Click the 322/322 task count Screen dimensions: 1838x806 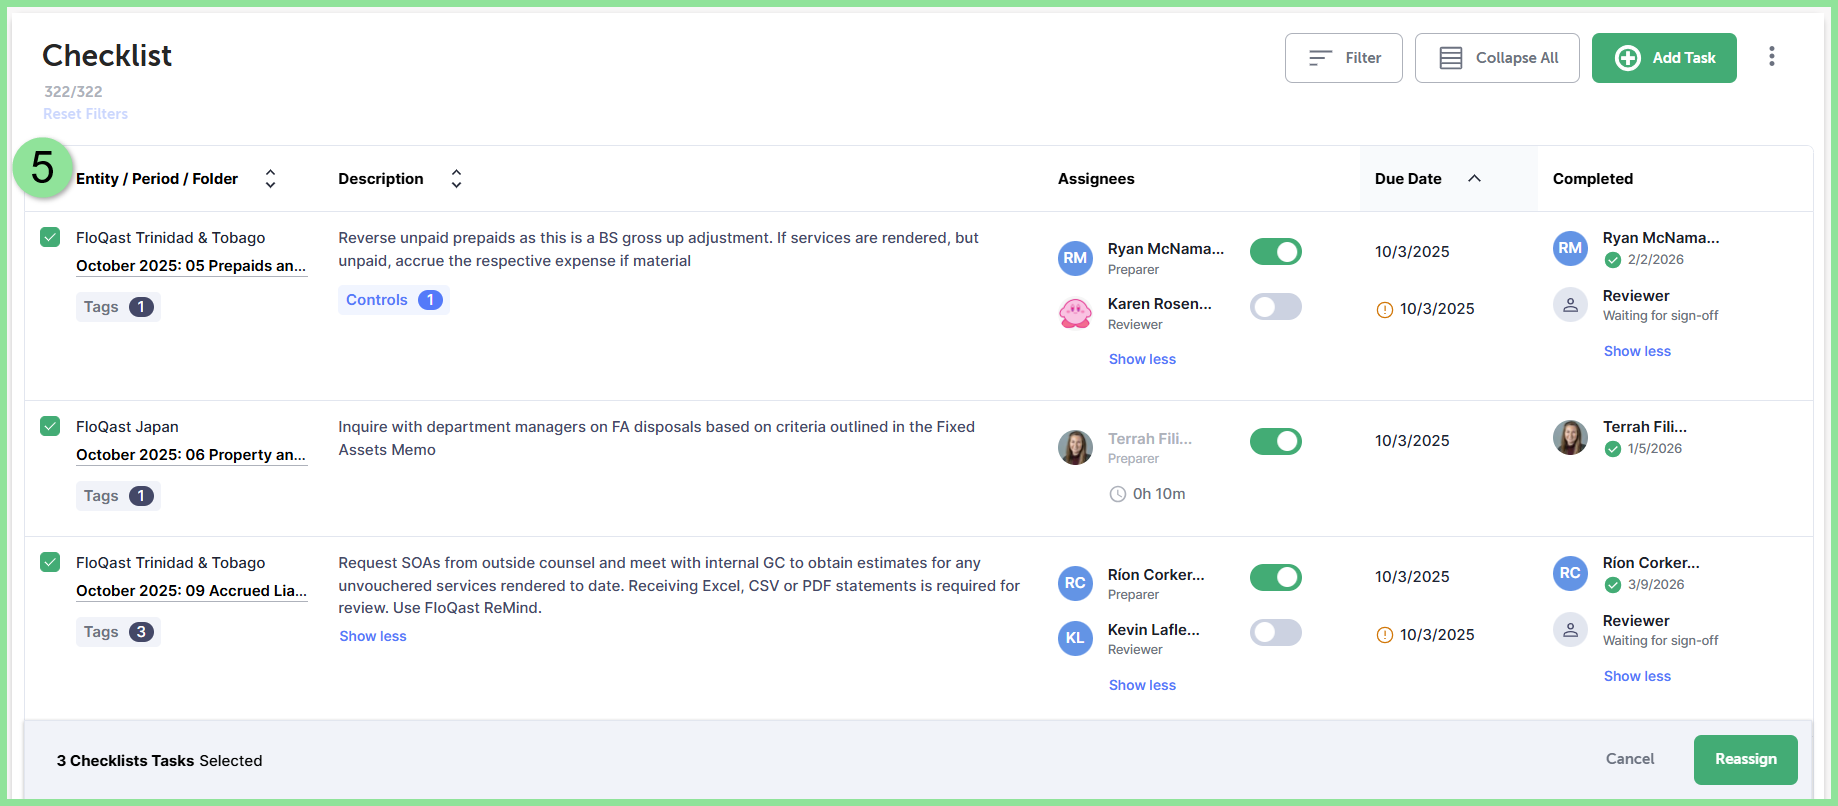pos(73,92)
